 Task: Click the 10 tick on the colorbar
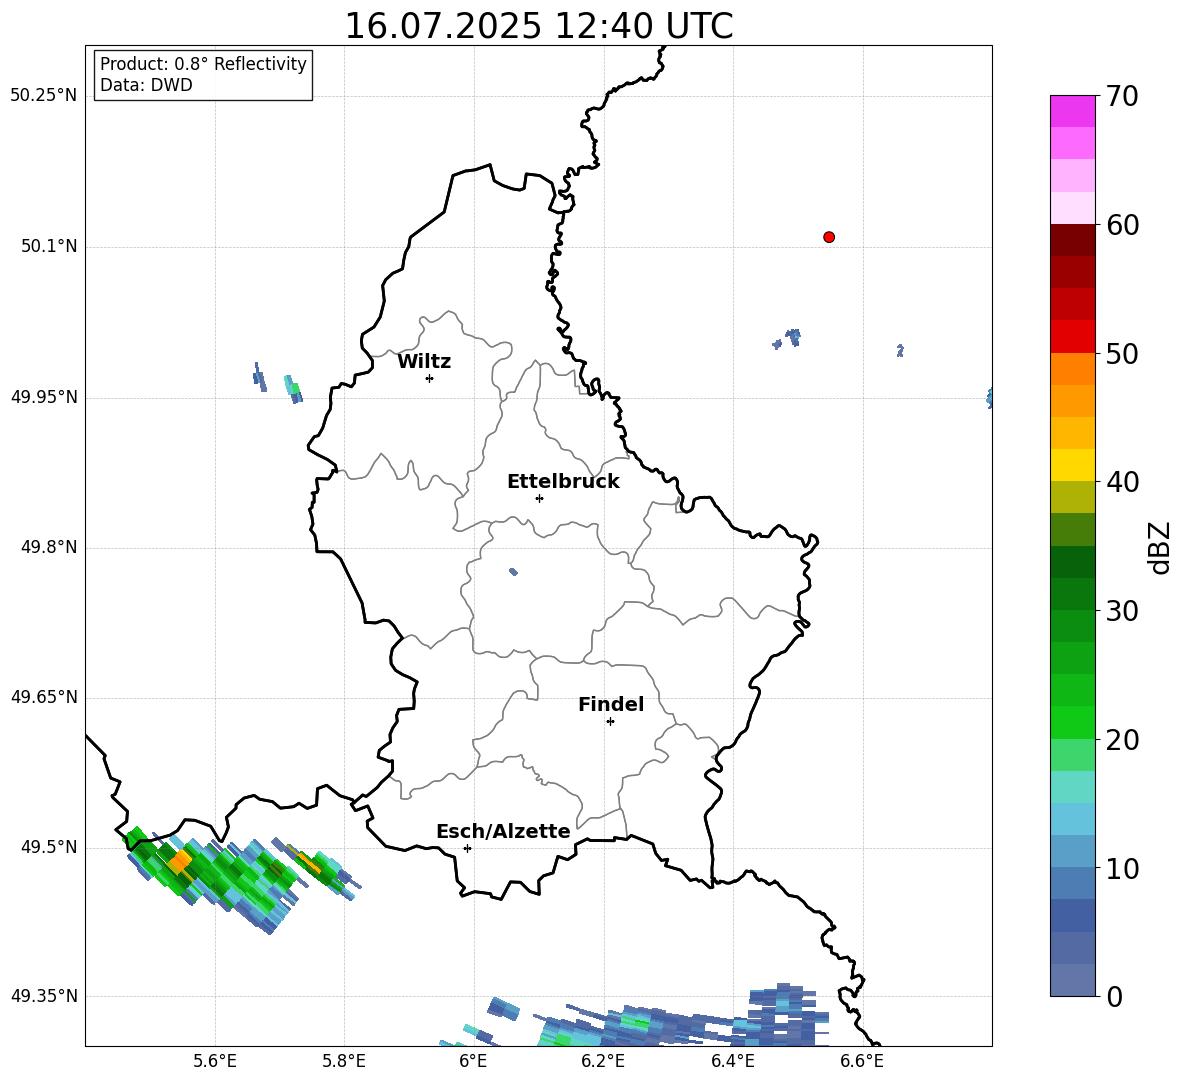pyautogui.click(x=1122, y=868)
